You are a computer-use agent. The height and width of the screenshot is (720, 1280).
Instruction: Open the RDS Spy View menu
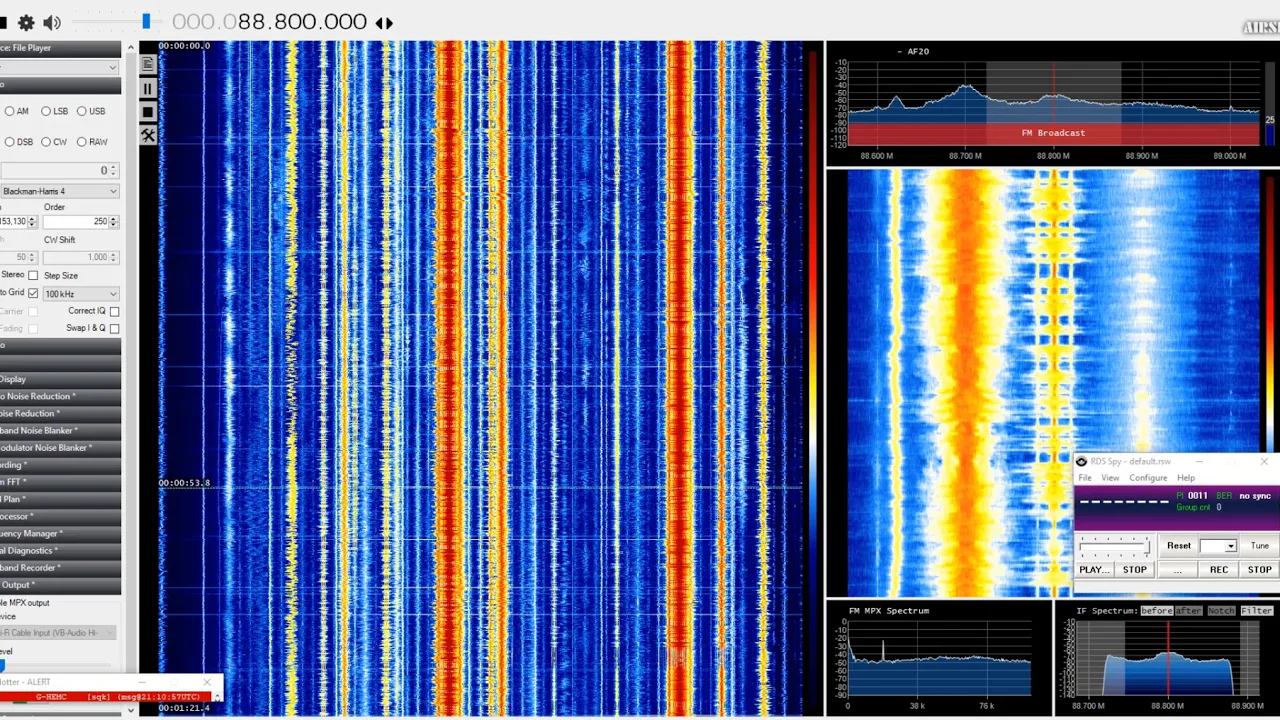pyautogui.click(x=1110, y=478)
